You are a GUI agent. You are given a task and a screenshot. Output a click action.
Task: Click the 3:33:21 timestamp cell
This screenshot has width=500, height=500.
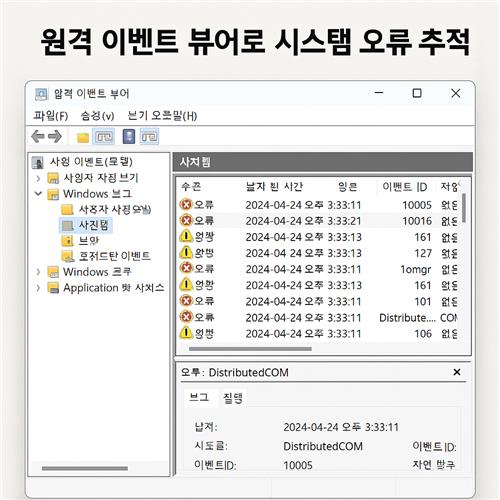(344, 221)
